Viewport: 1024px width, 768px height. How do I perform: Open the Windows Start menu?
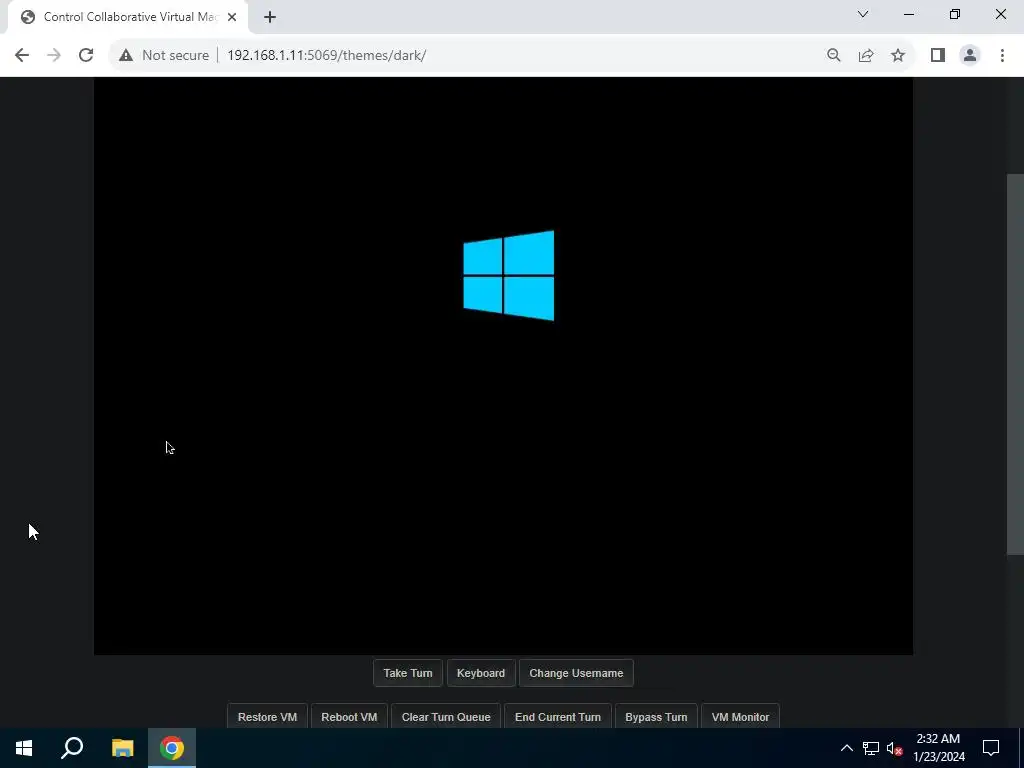pos(24,748)
